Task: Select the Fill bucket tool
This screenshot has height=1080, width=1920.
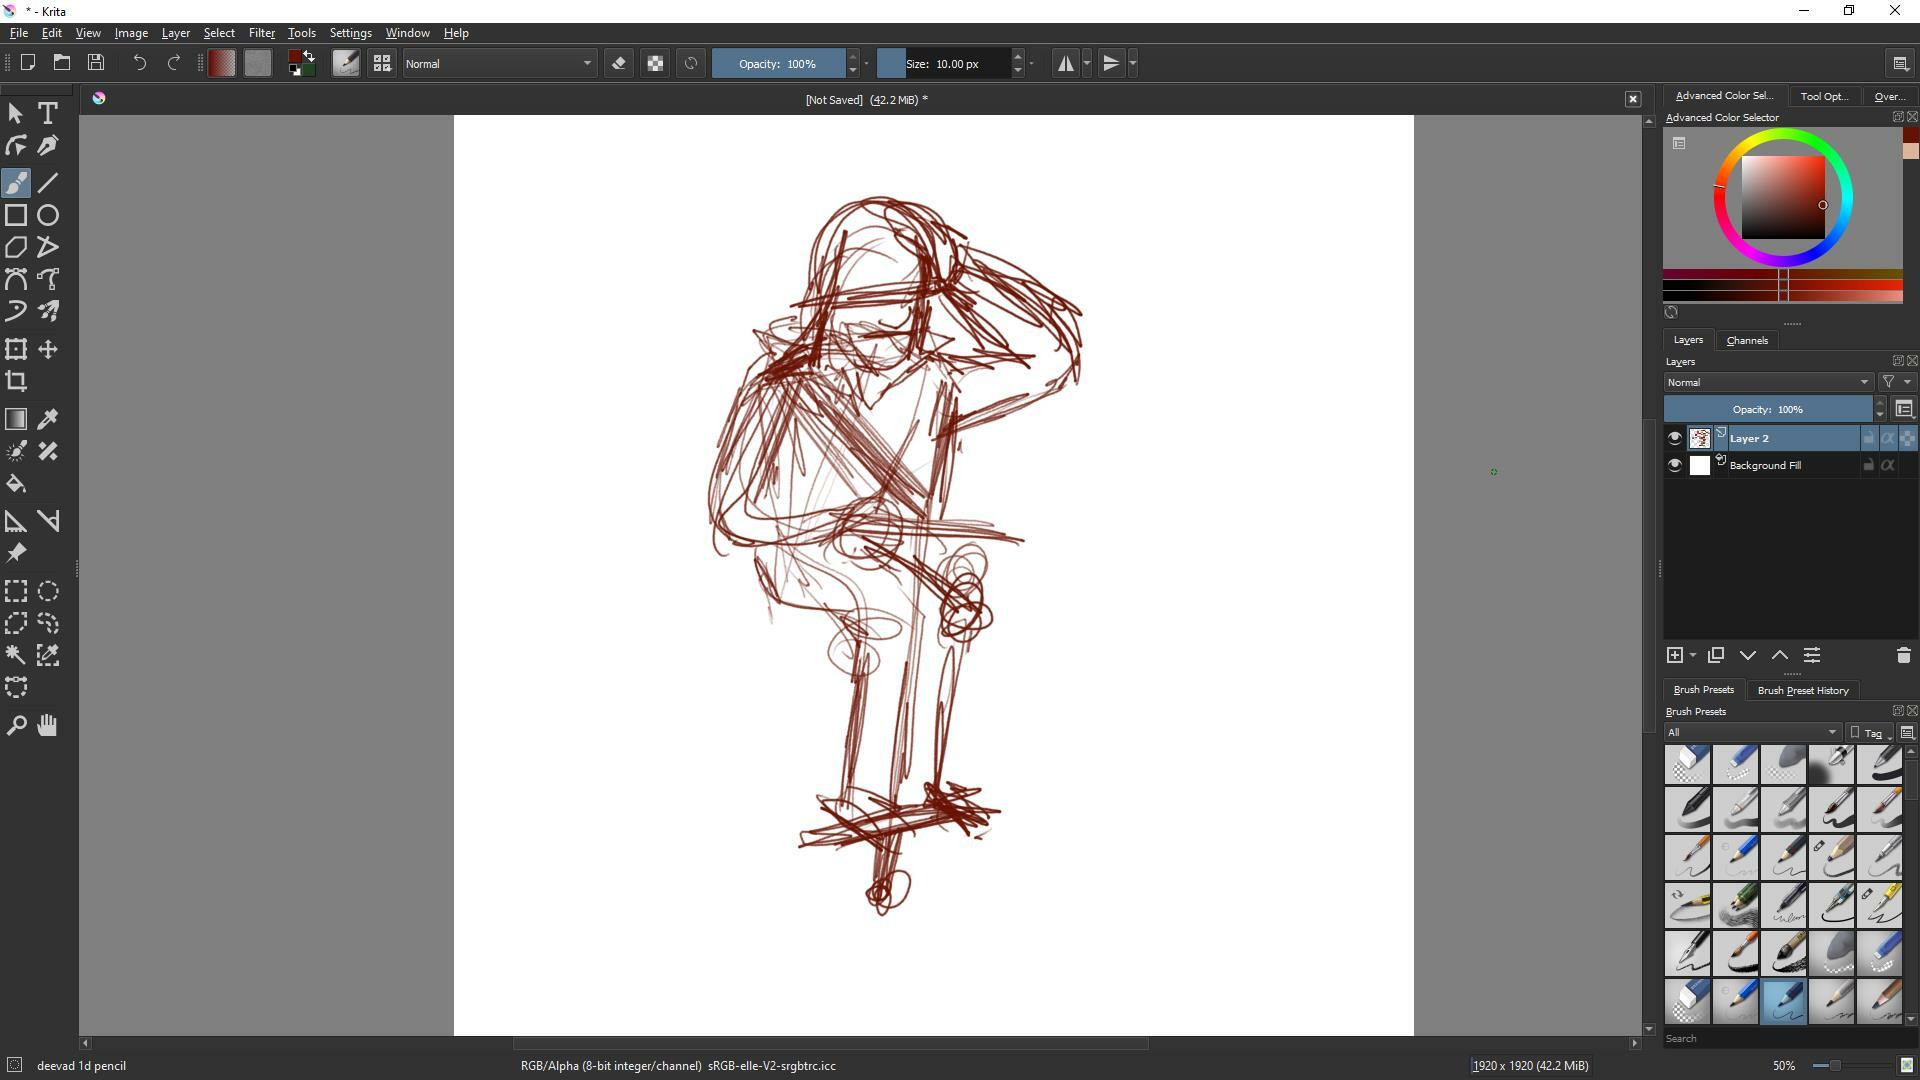Action: (16, 484)
